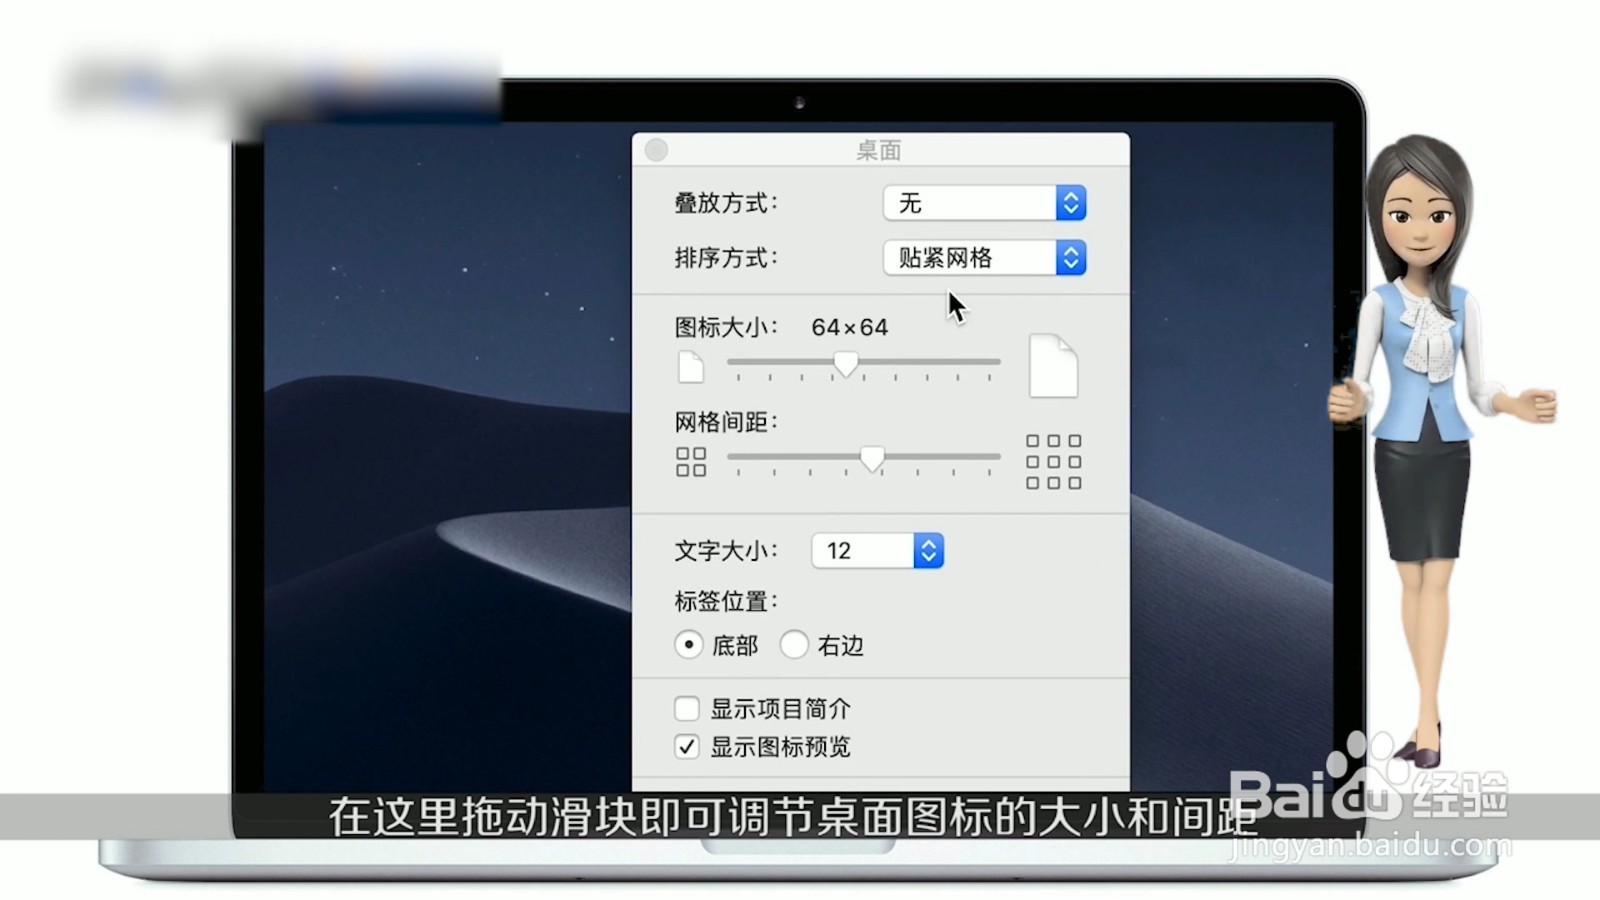Screen dimensions: 1600x900
Task: Click the camera notch icon on the MacBook bezel
Action: pyautogui.click(x=797, y=101)
